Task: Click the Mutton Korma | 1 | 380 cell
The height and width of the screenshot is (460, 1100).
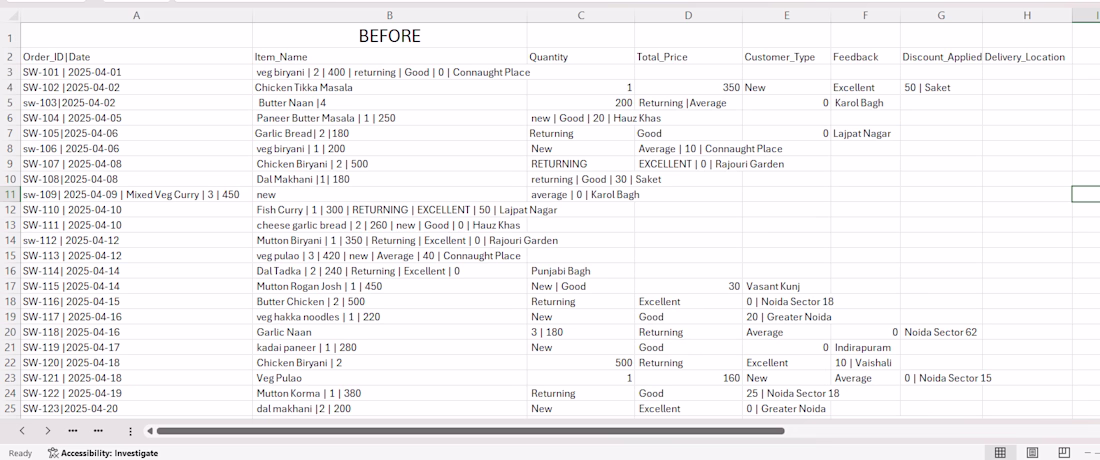Action: (x=389, y=393)
